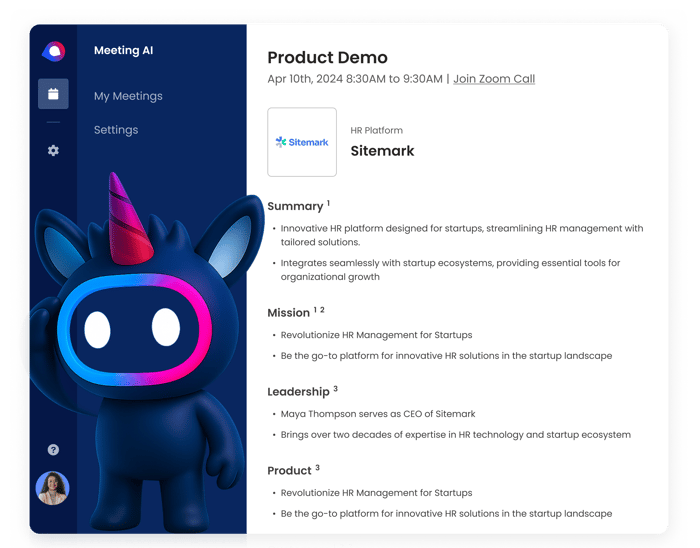Select My Meetings in navigation

pyautogui.click(x=128, y=96)
